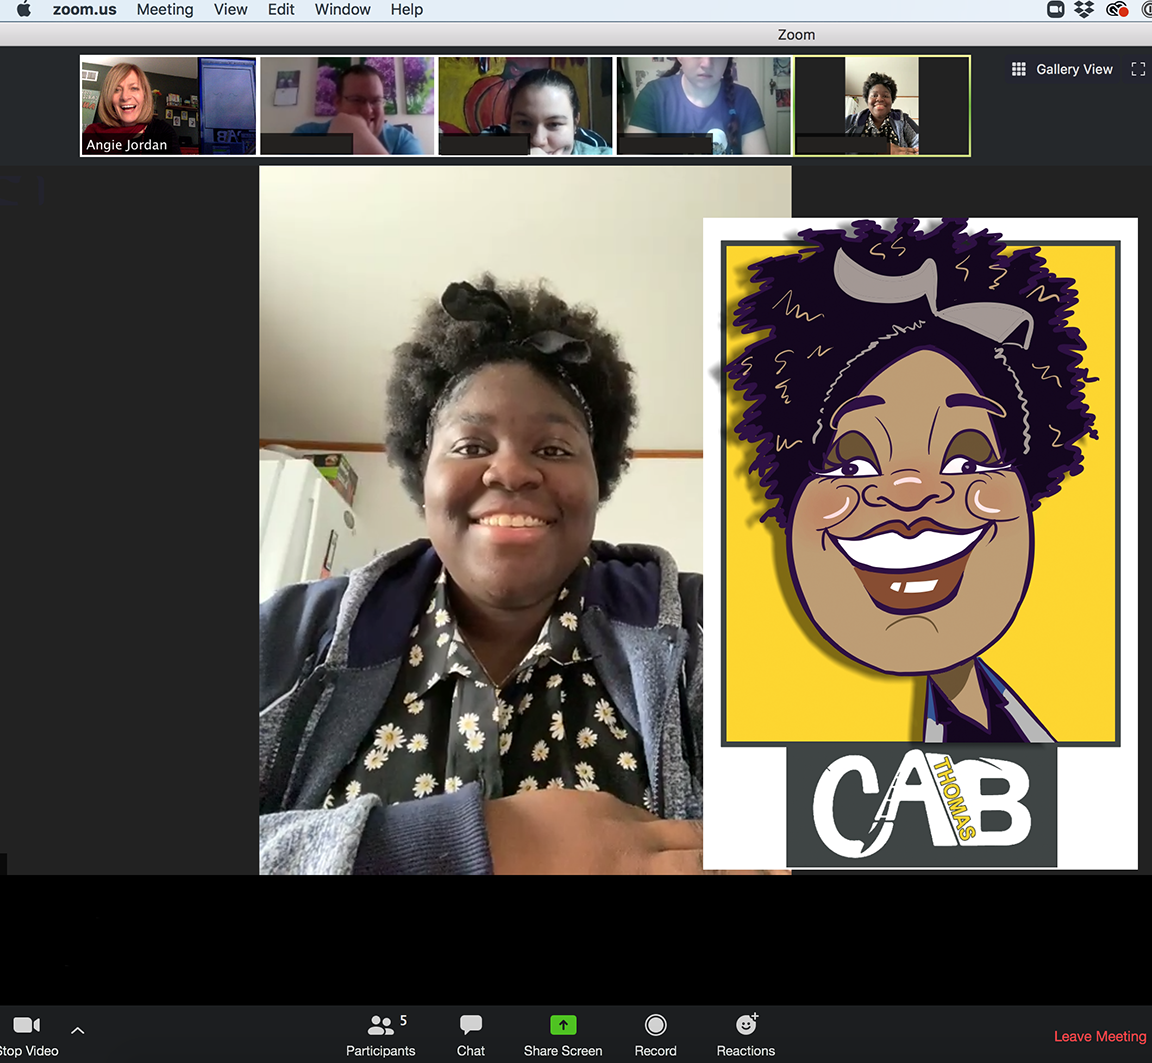1152x1063 pixels.
Task: Click the zoom.us application menu
Action: 84,10
